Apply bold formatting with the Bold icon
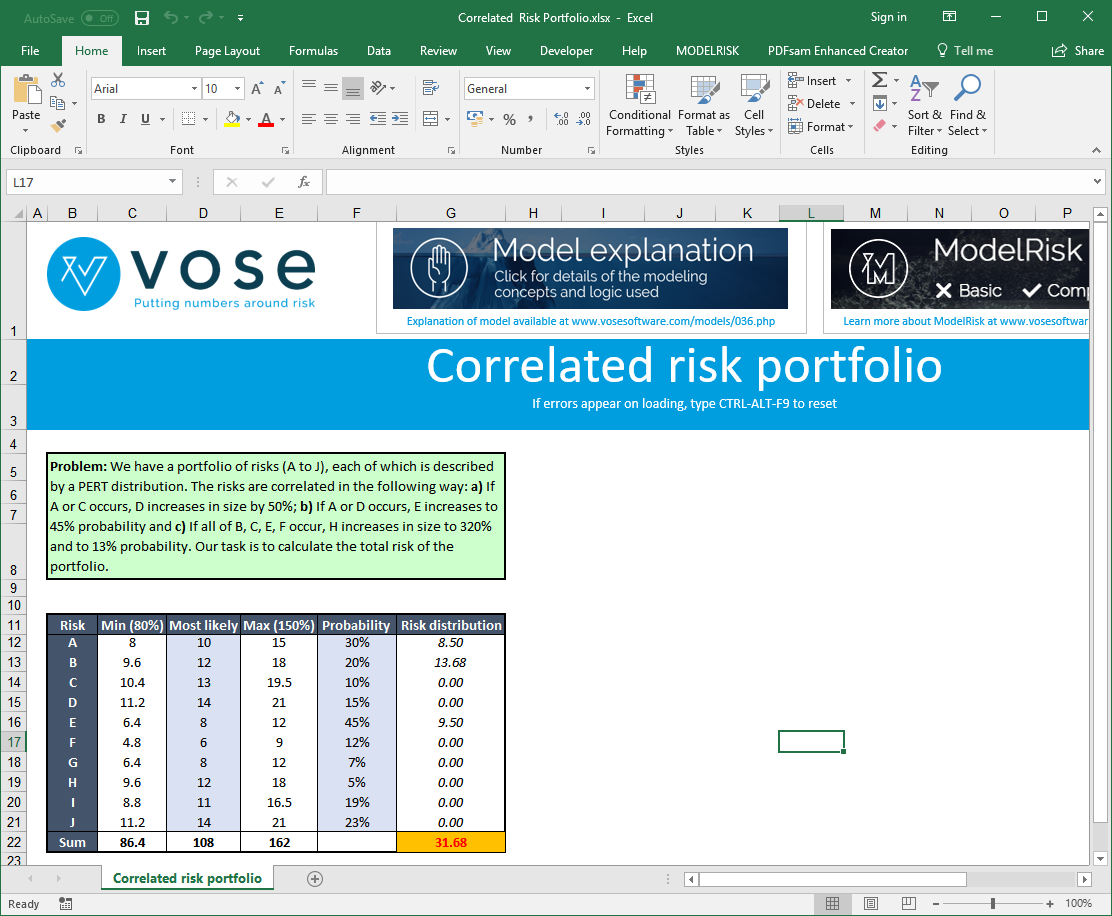 coord(100,118)
